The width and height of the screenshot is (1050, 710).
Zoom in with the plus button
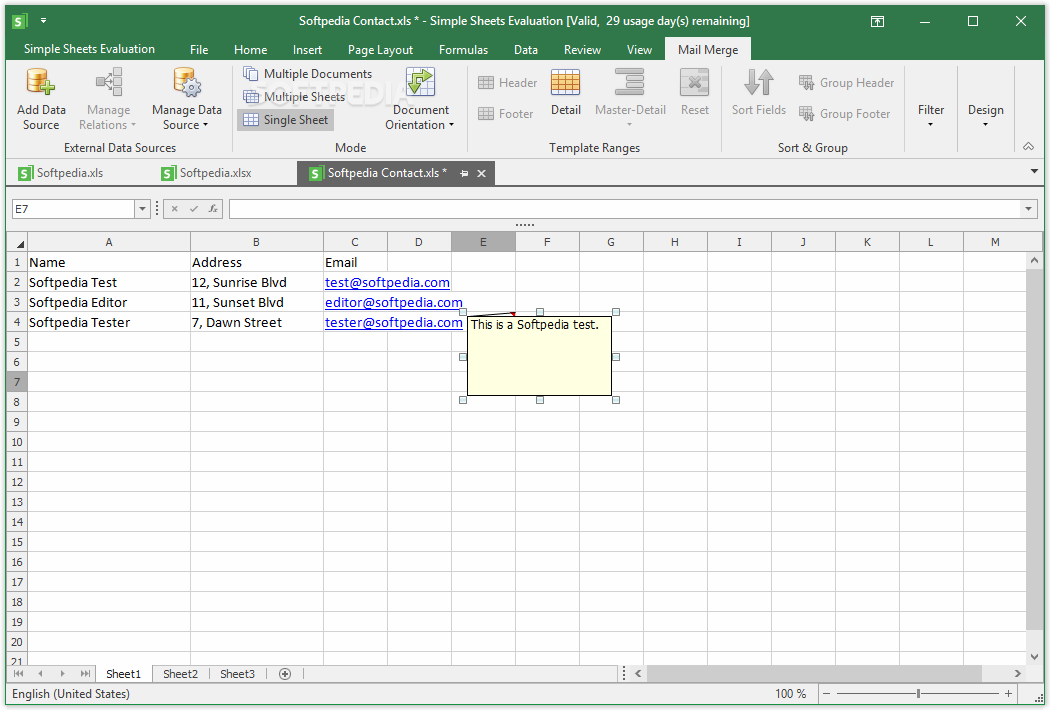point(1008,694)
